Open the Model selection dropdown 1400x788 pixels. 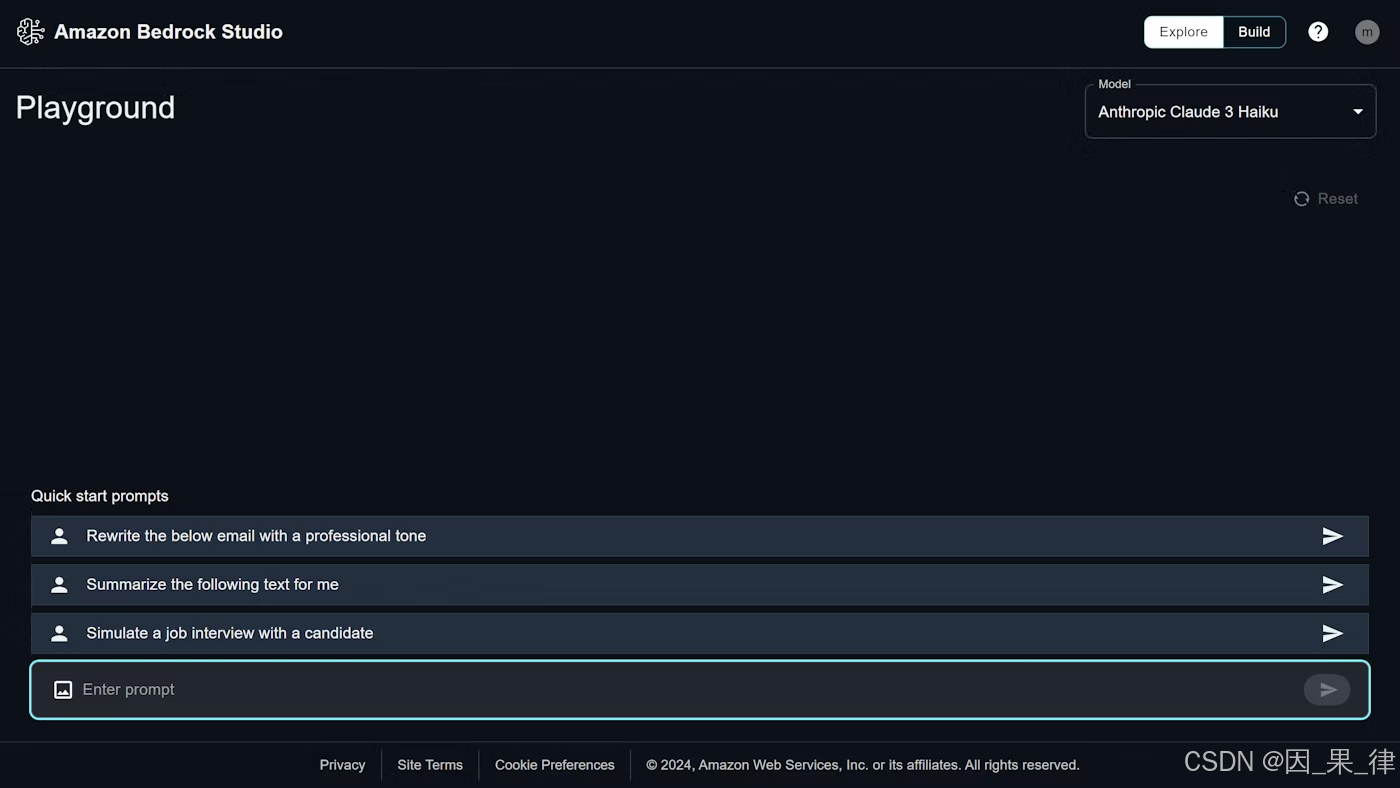pos(1230,111)
